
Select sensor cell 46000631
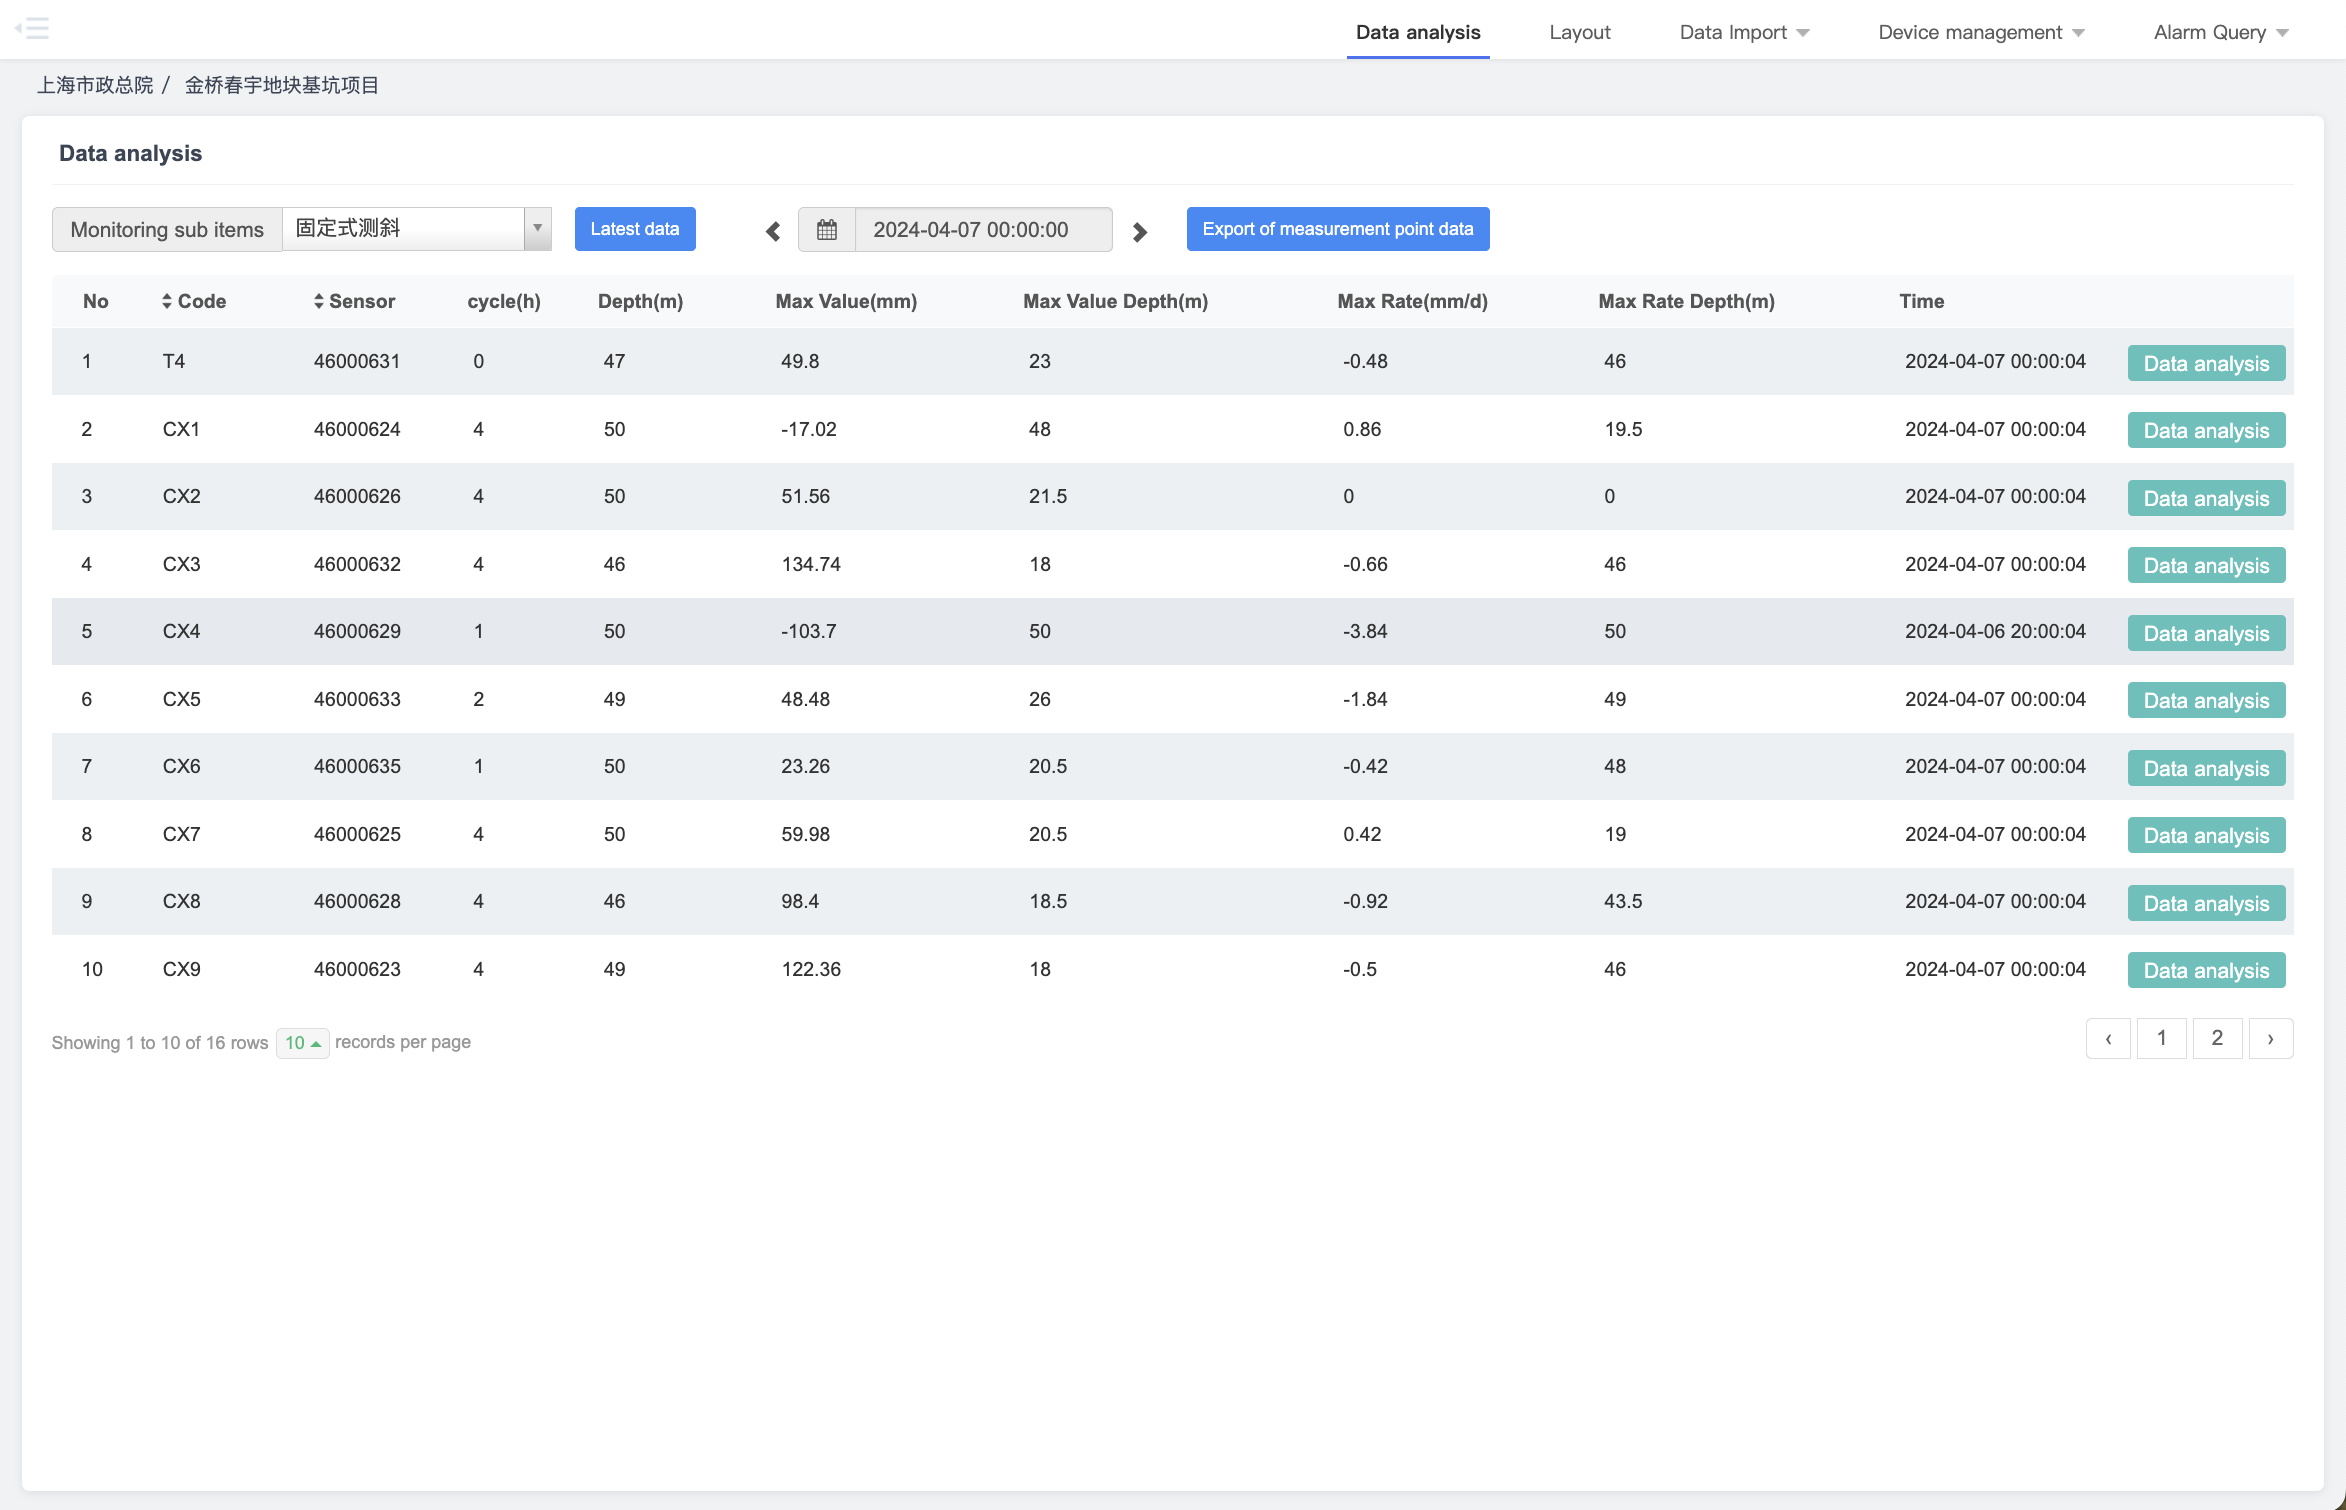(357, 361)
